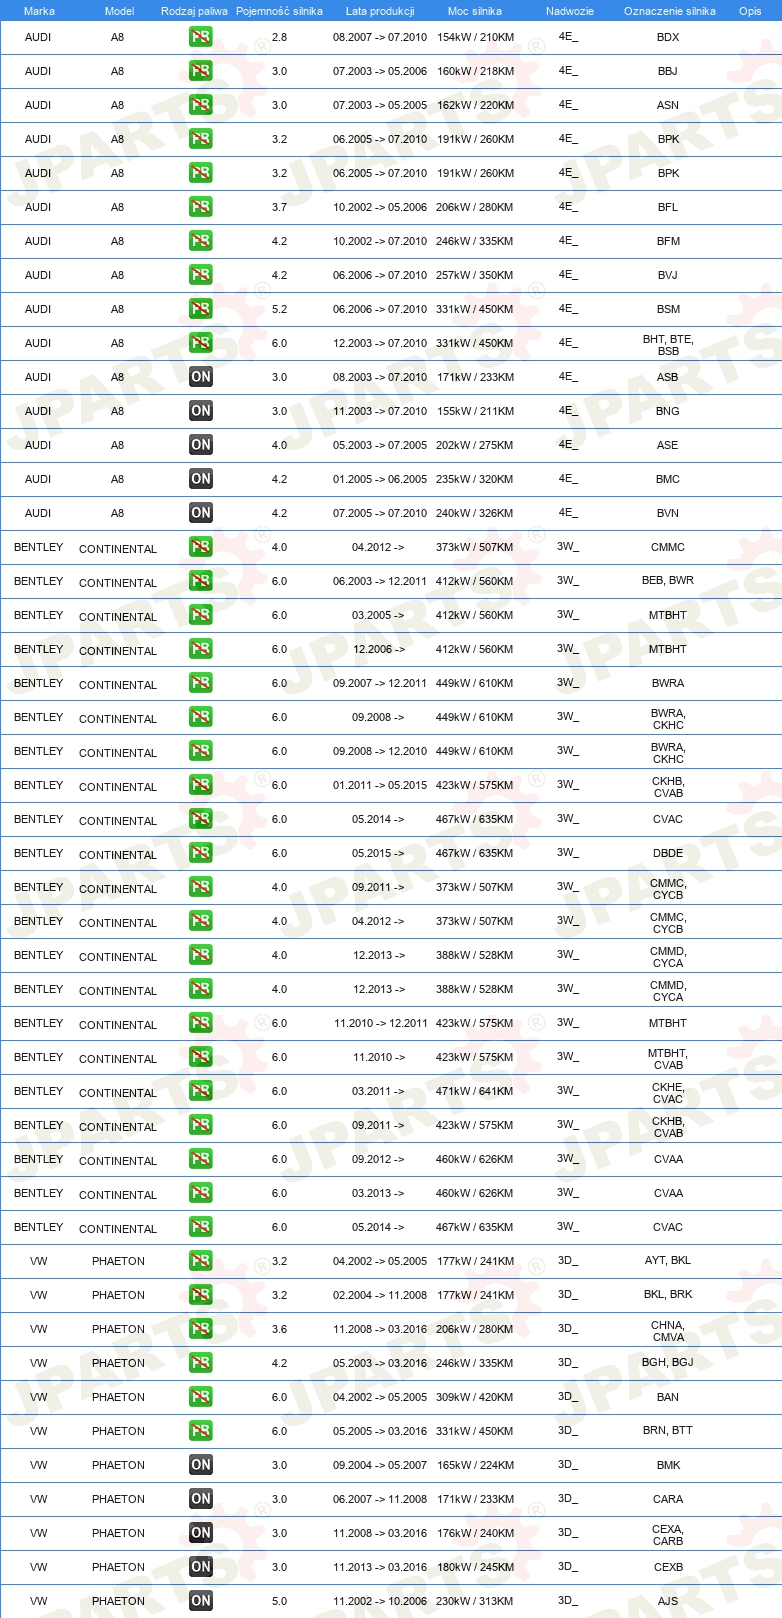Click the diesel ON icon in the BMK row
The image size is (782, 1618).
[x=201, y=1465]
